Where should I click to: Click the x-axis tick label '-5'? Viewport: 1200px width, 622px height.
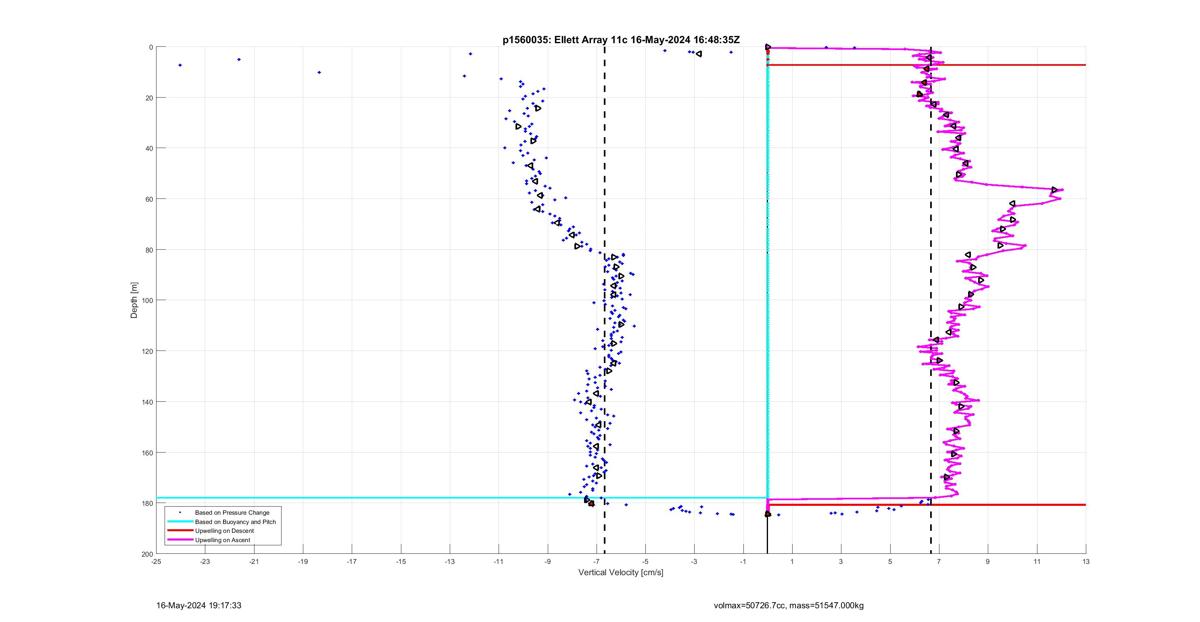(x=645, y=561)
